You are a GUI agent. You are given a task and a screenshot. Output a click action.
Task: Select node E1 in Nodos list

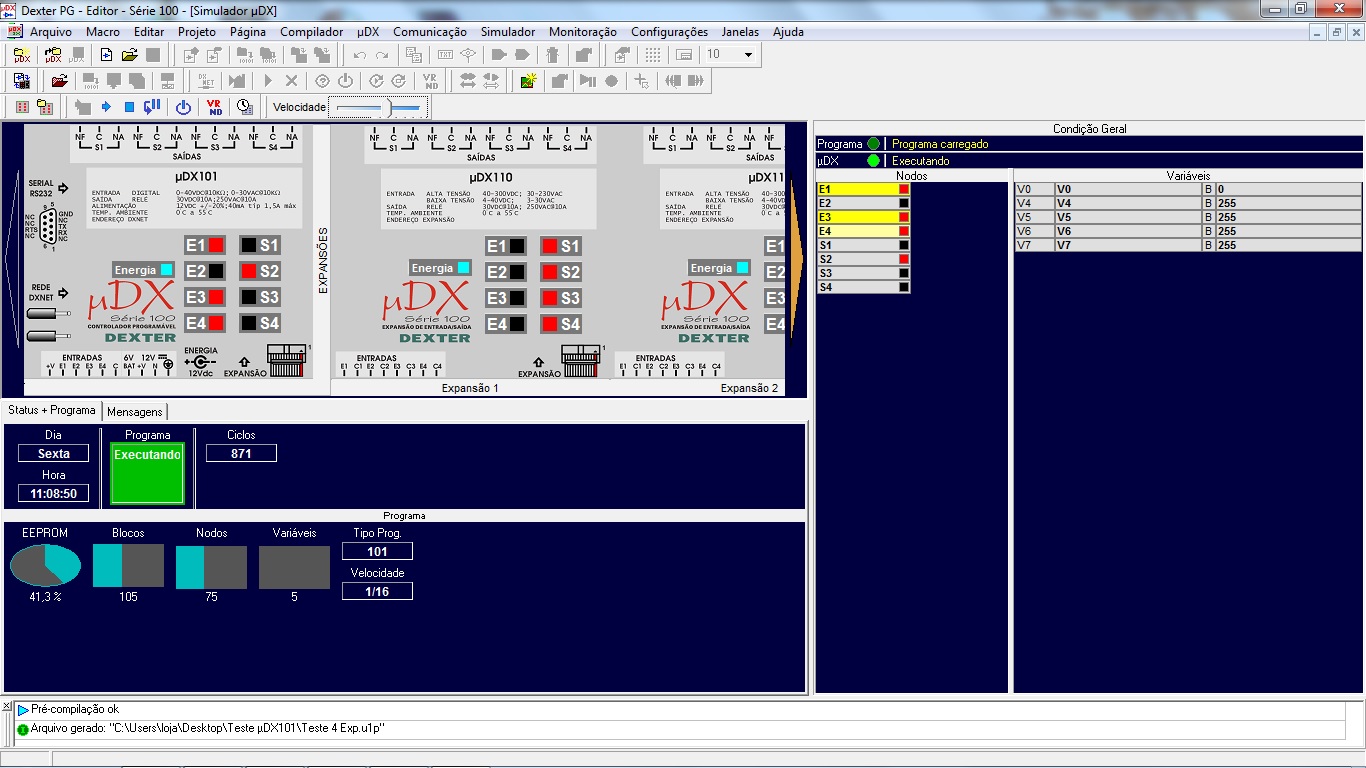pyautogui.click(x=864, y=189)
